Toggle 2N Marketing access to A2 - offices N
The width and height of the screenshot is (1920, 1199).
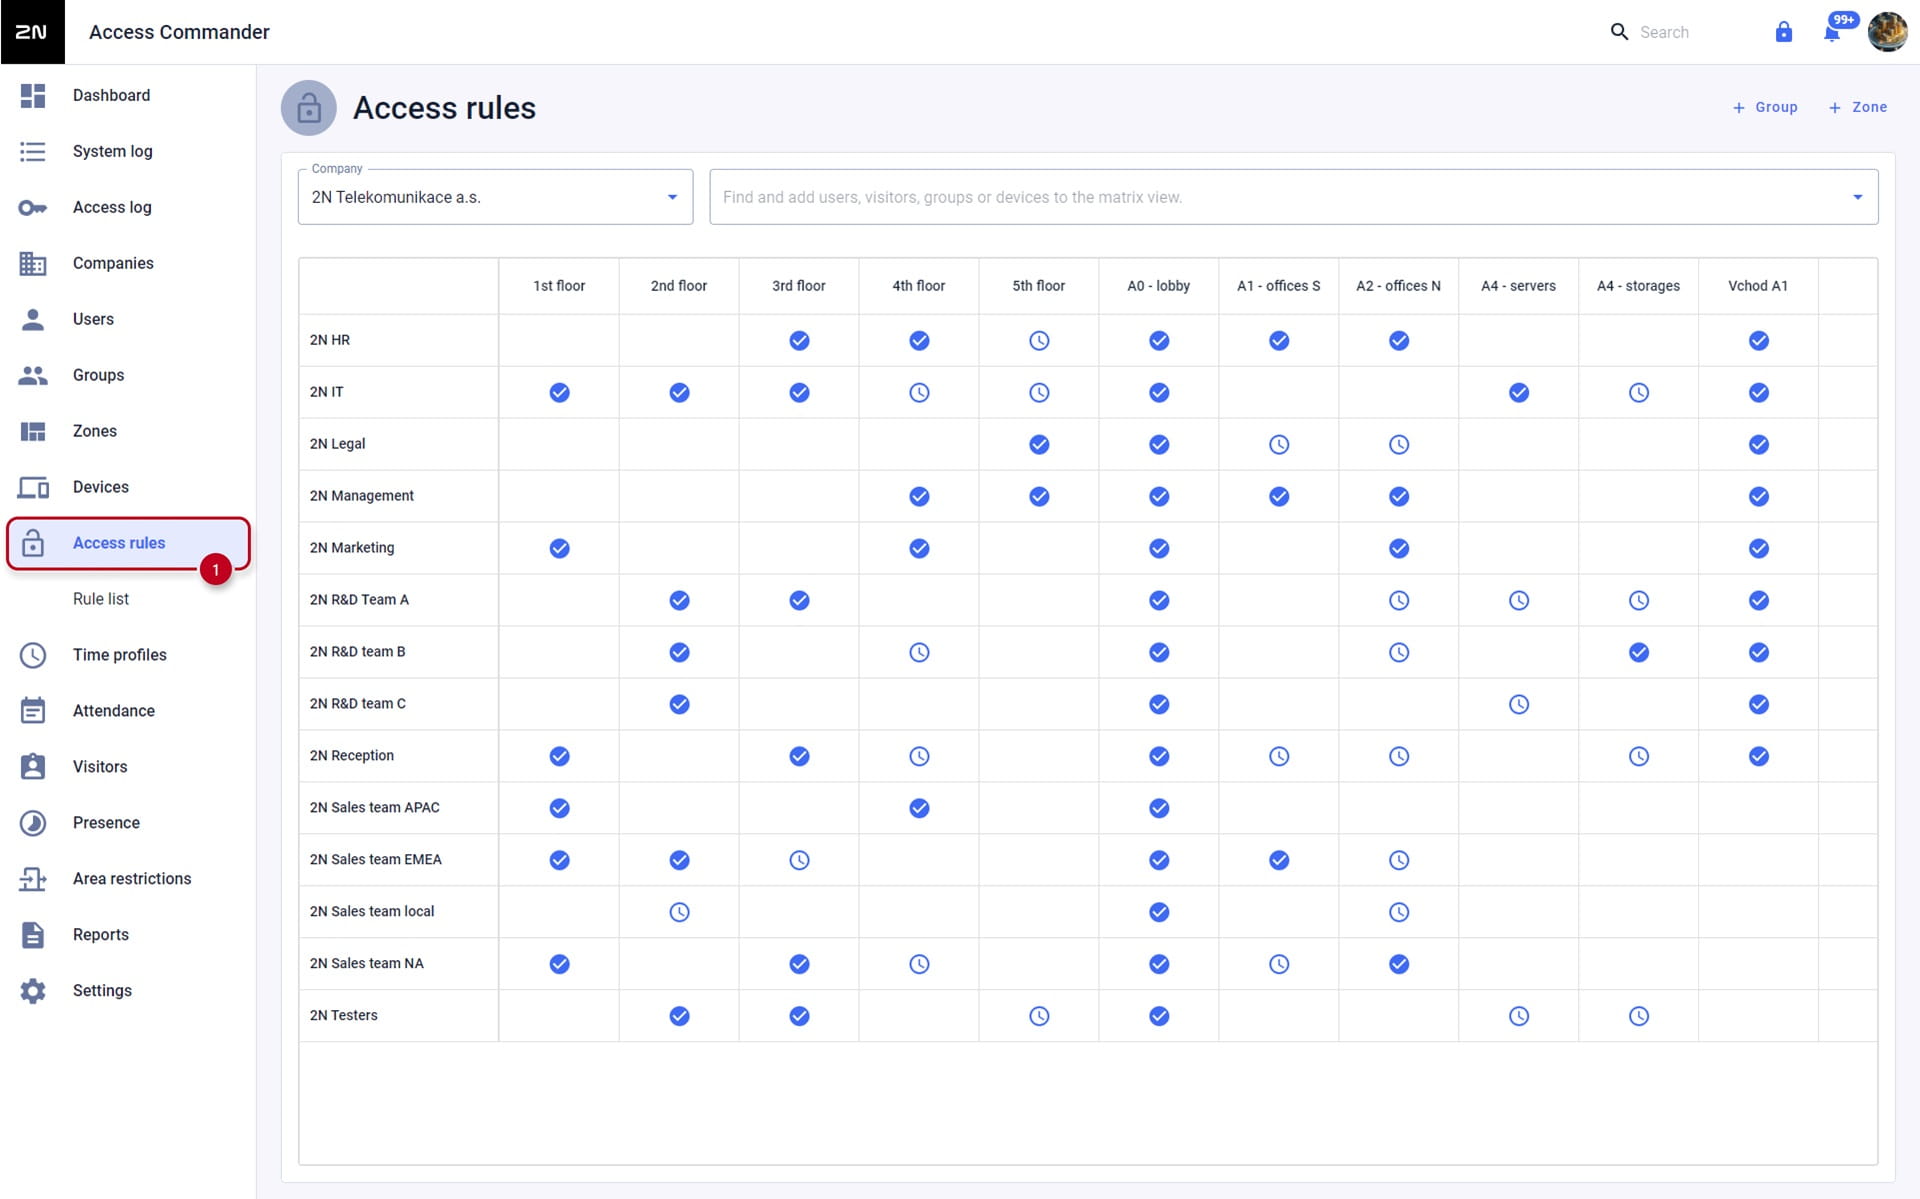pos(1399,548)
